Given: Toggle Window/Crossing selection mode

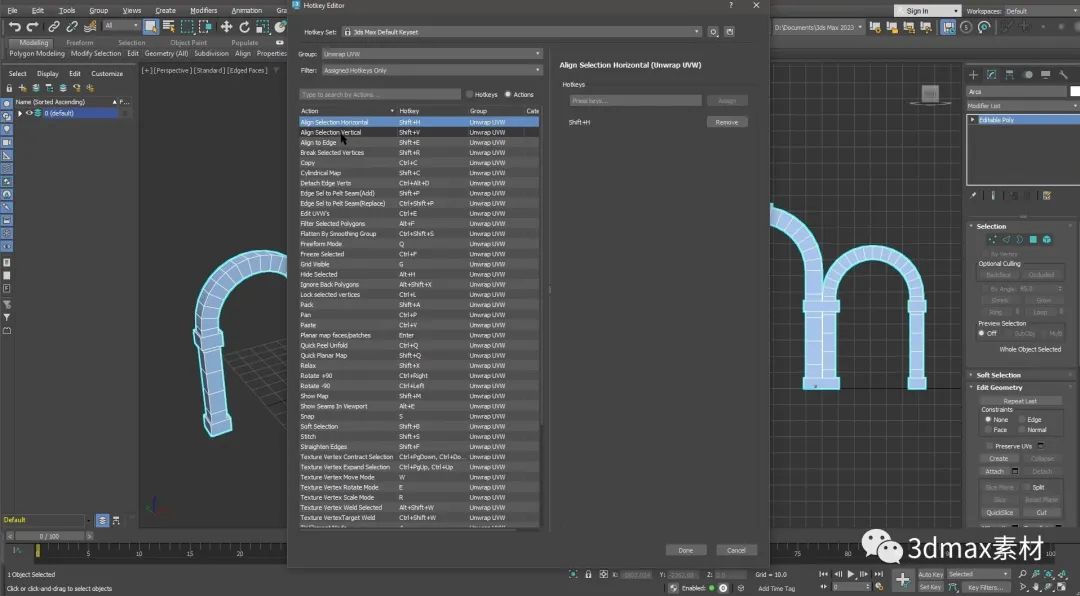Looking at the screenshot, I should [x=205, y=27].
